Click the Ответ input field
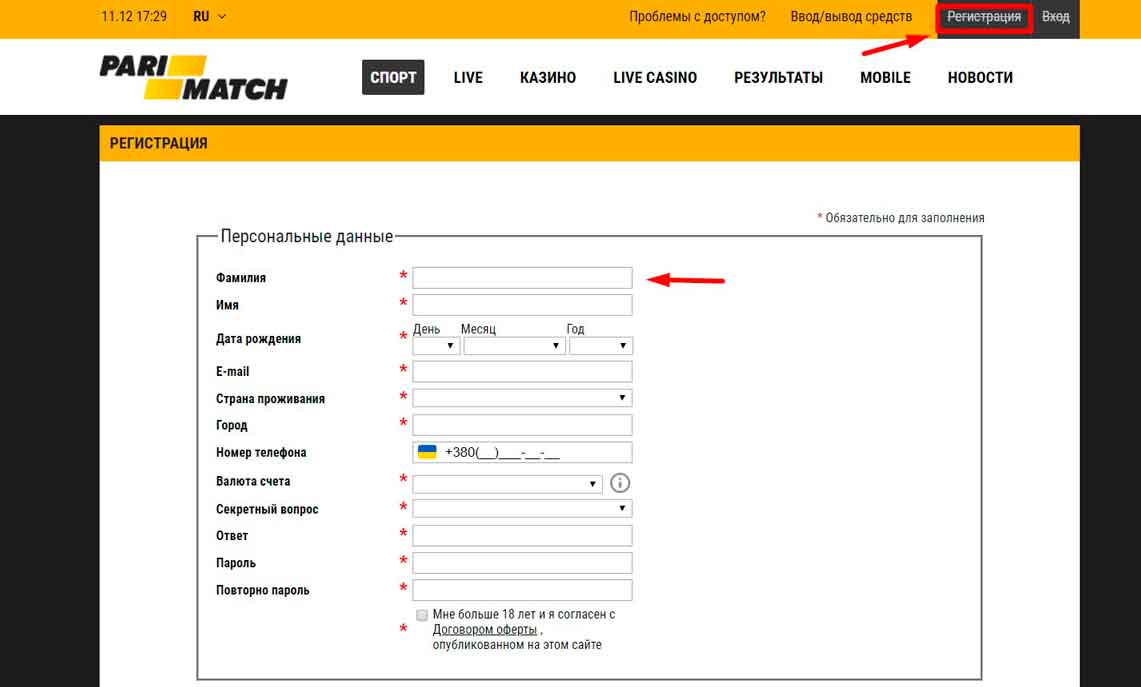 click(x=522, y=536)
